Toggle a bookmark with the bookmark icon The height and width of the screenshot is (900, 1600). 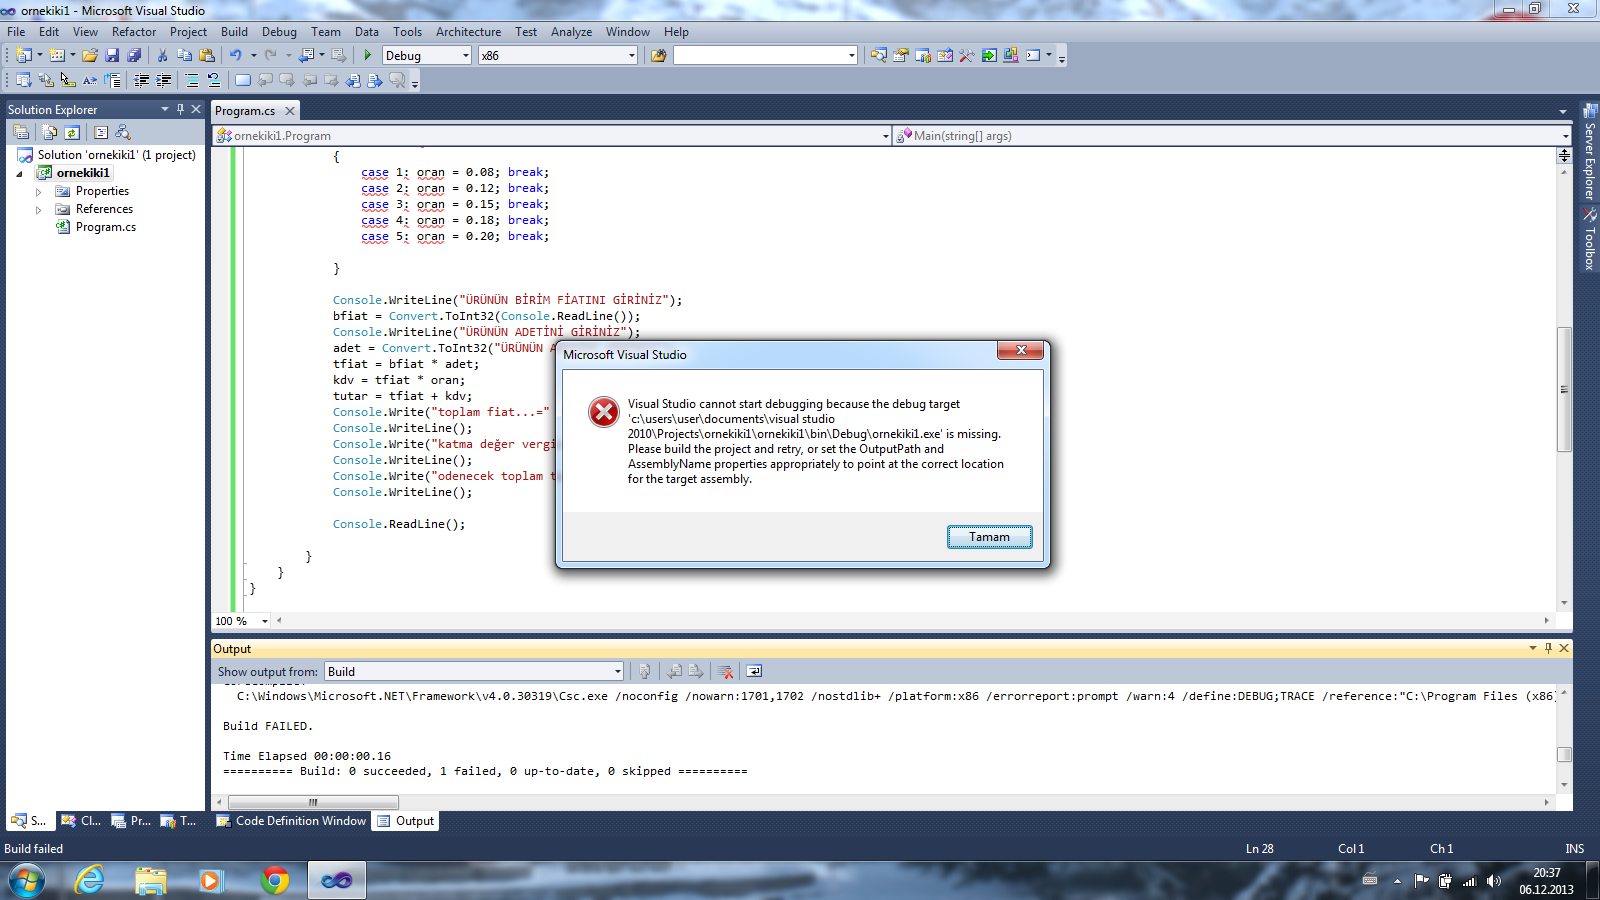point(243,80)
